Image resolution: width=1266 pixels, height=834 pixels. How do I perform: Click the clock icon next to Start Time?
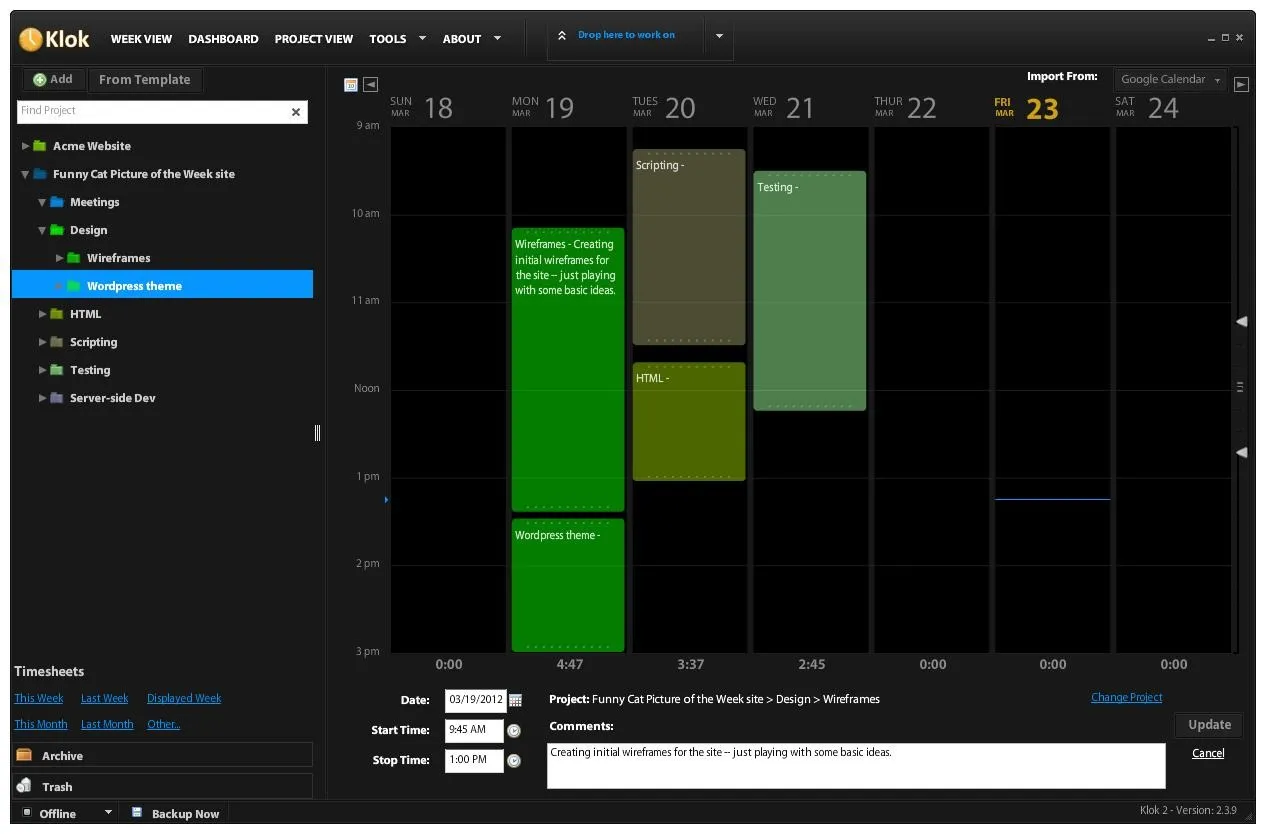pos(514,731)
